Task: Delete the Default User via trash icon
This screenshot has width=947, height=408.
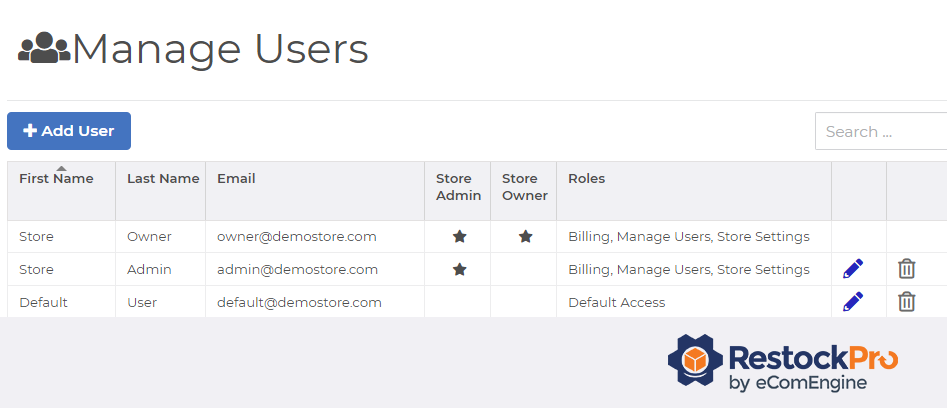Action: pyautogui.click(x=906, y=302)
